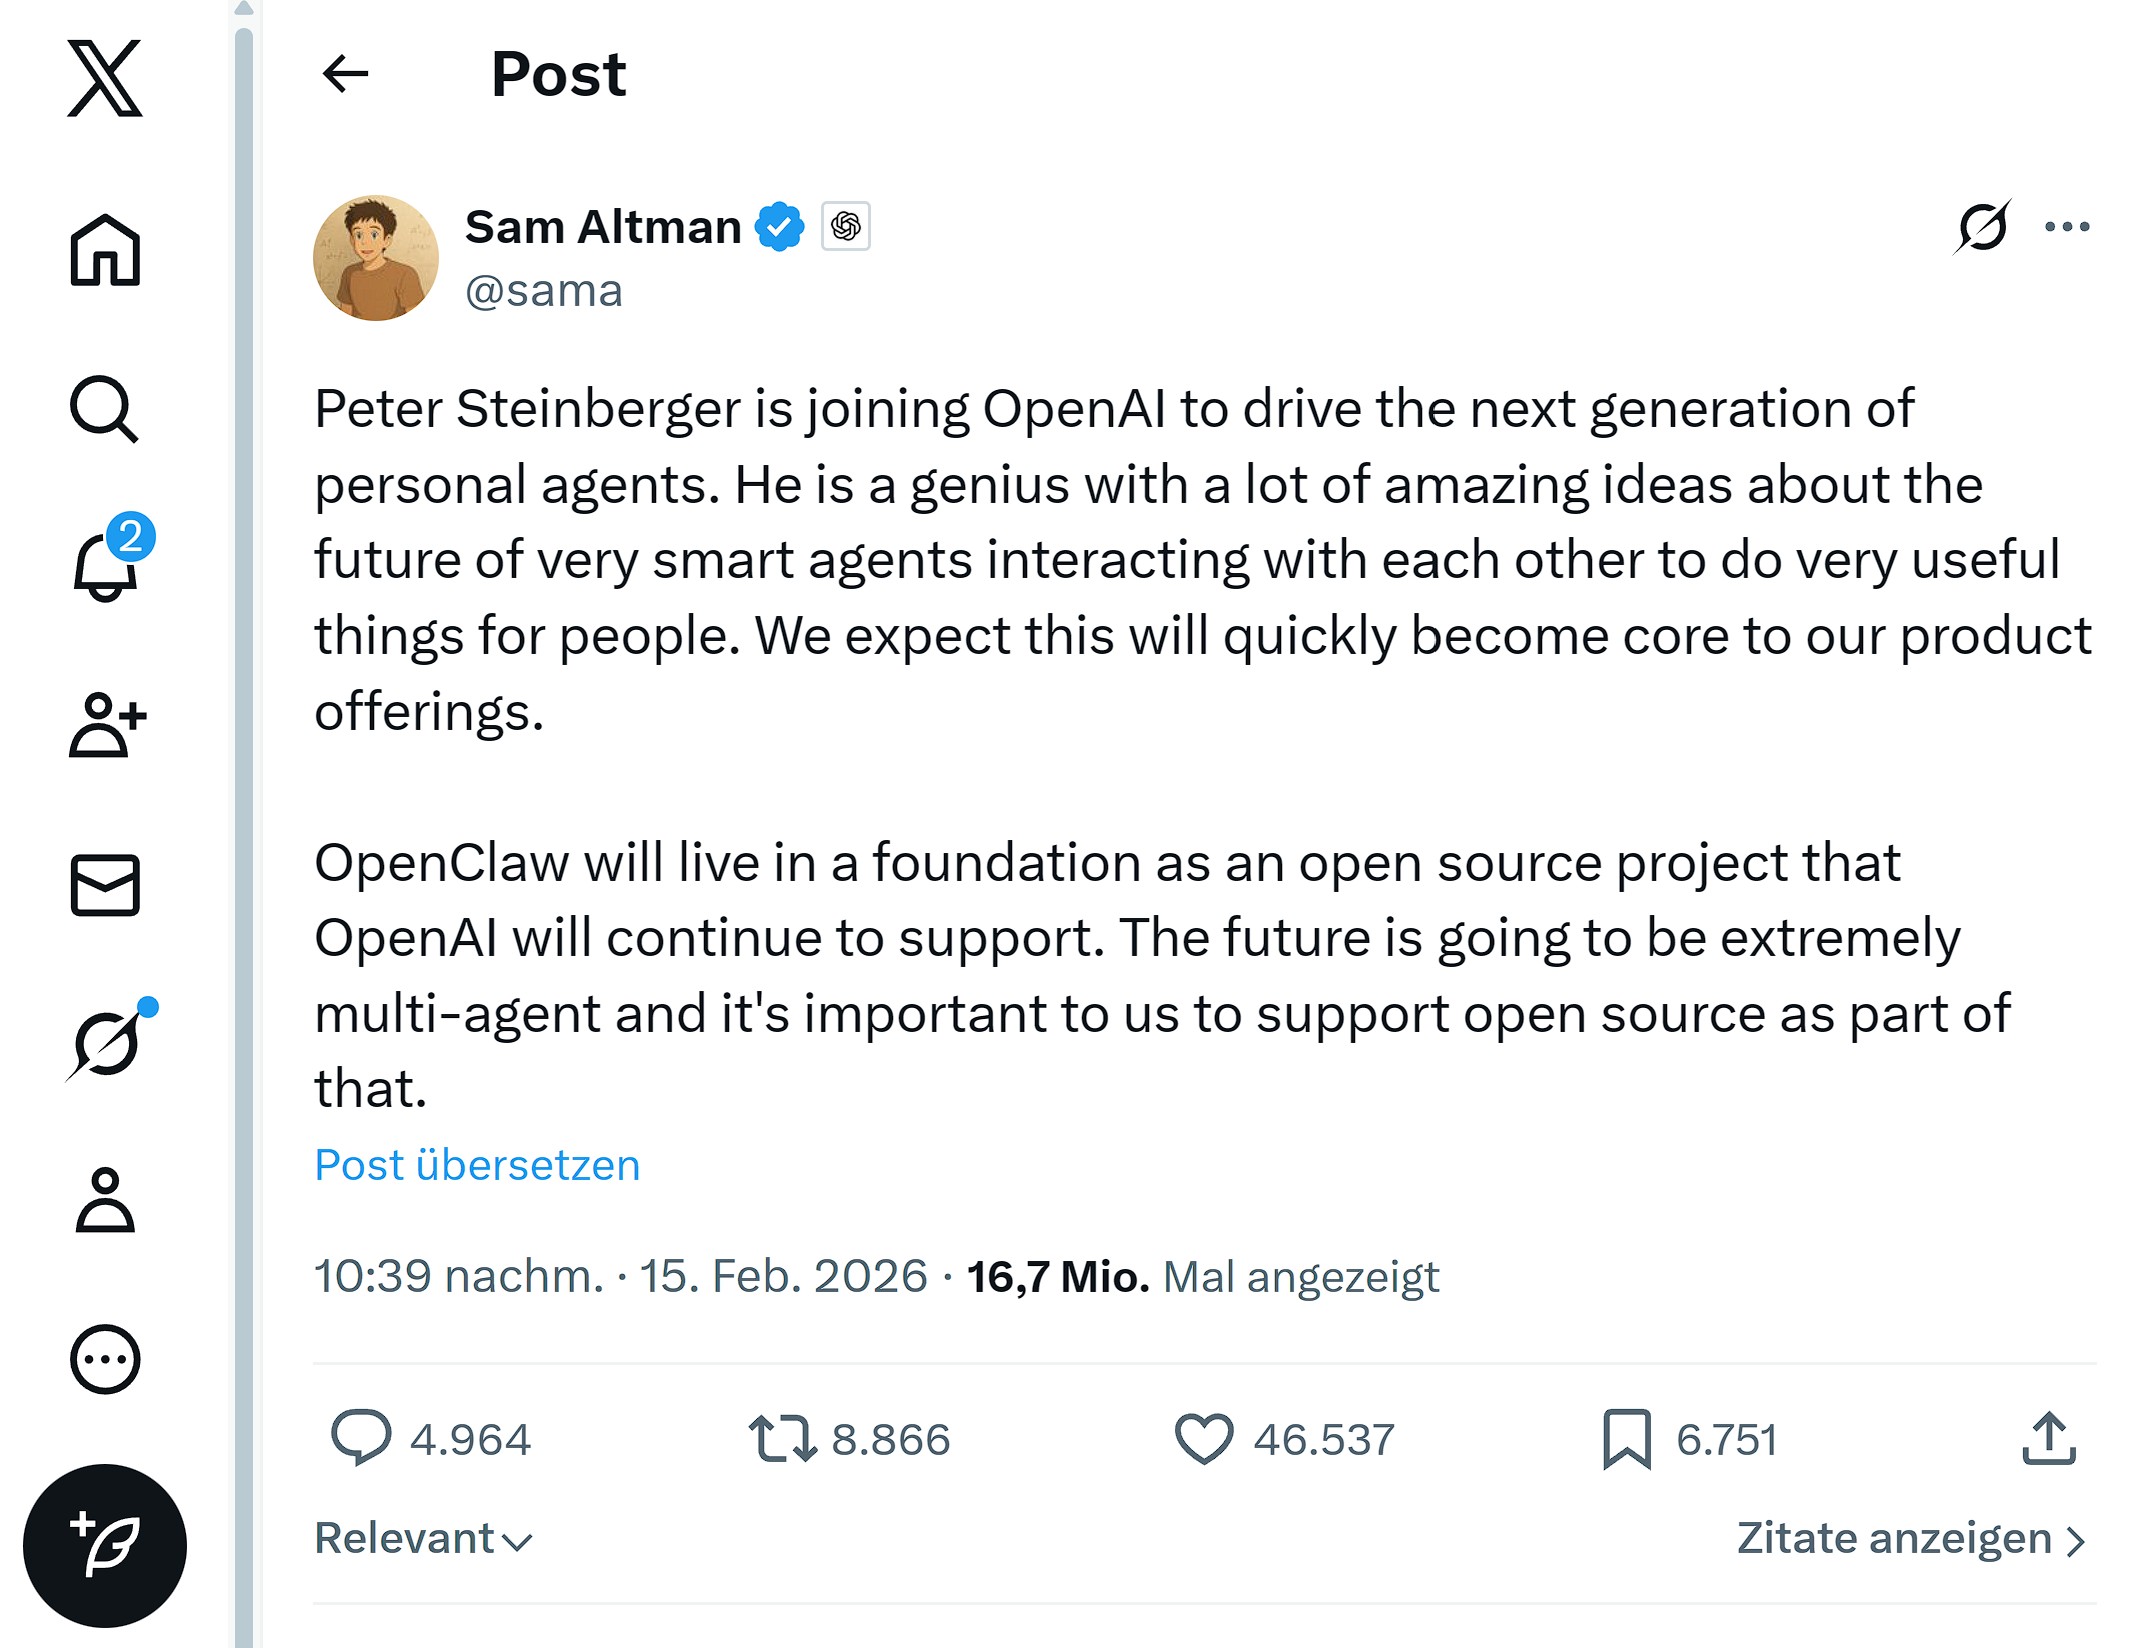Screen dimensions: 2143x1648
Task: Open Direct Messages envelope icon
Action: 105,885
